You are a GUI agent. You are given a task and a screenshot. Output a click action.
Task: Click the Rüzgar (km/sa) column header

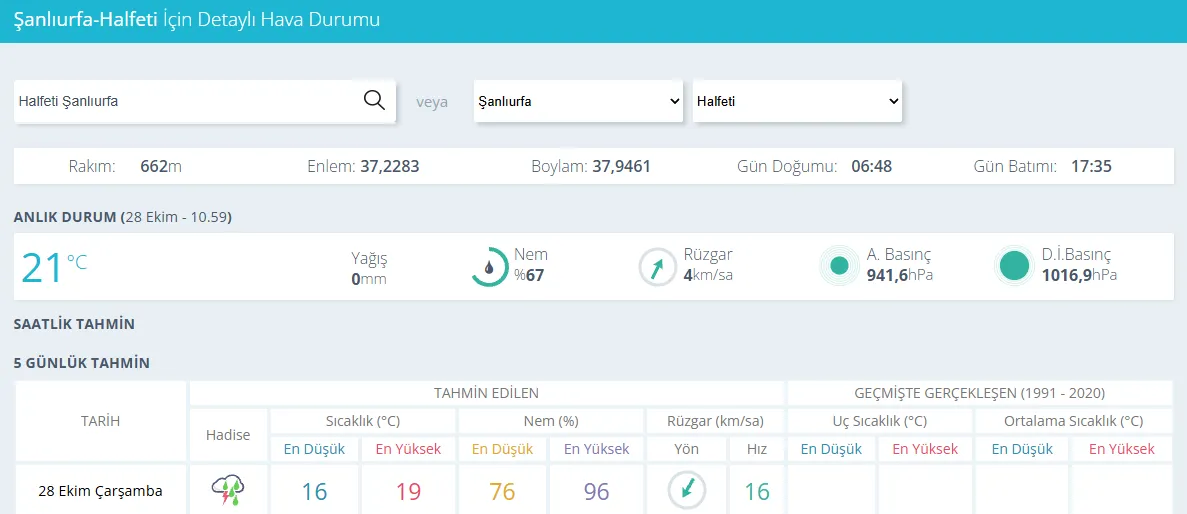[x=715, y=421]
